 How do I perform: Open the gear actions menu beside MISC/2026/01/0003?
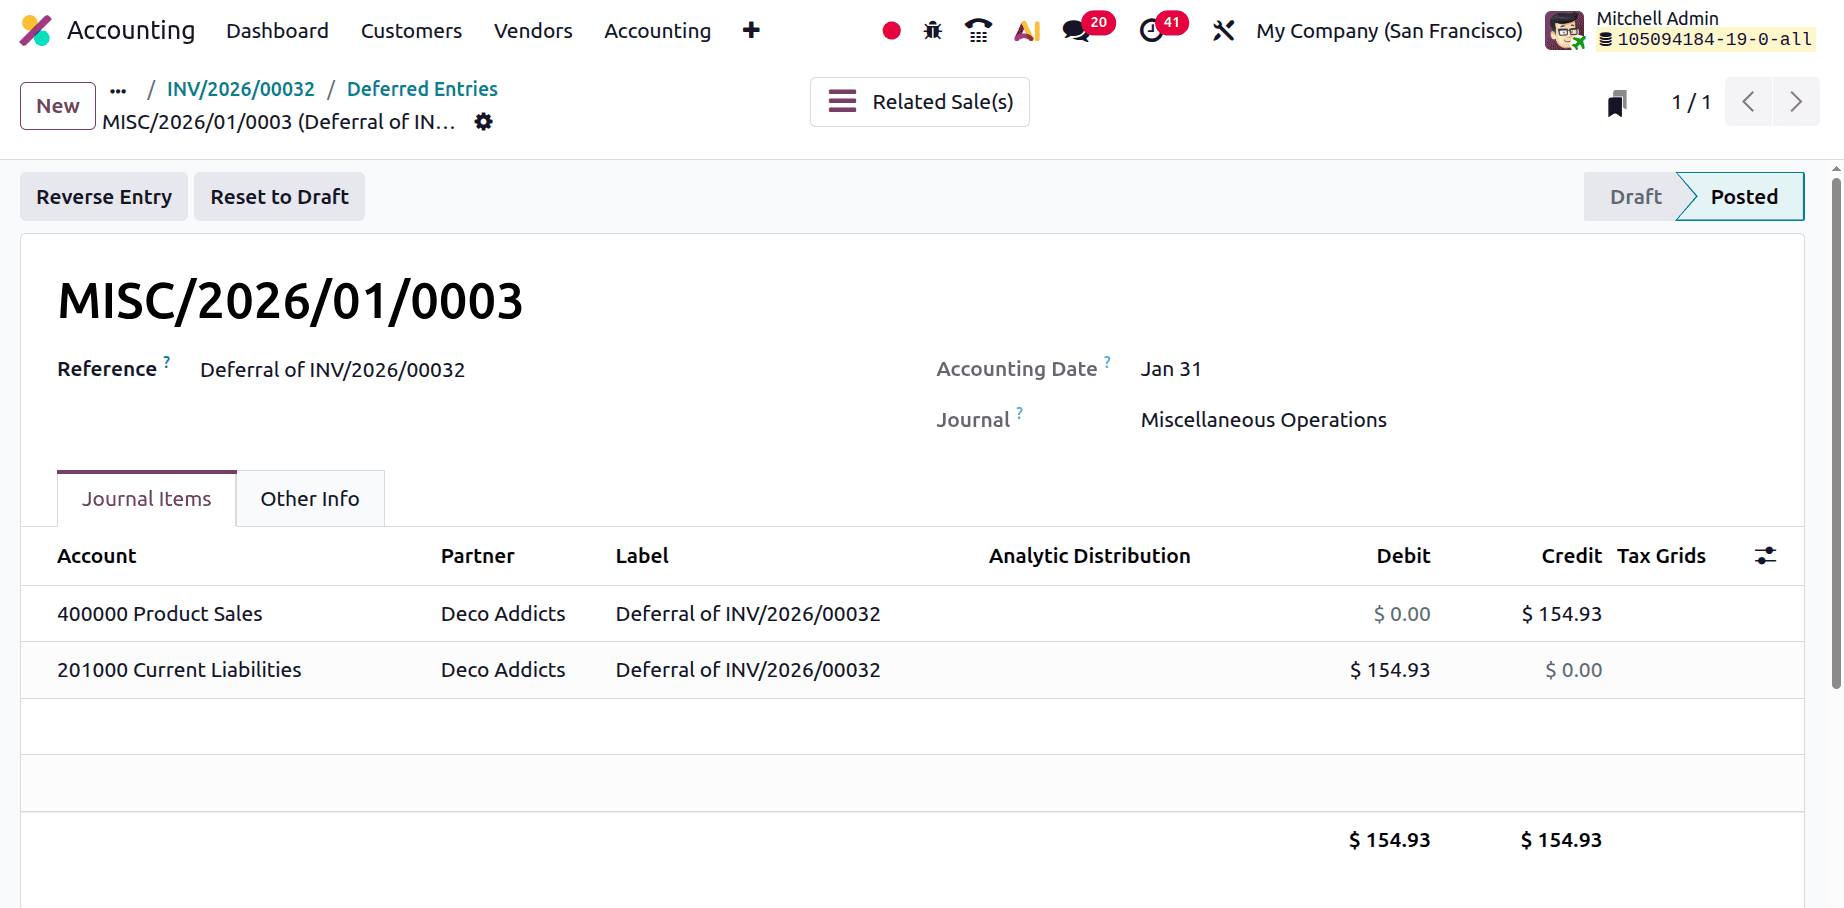click(x=483, y=121)
